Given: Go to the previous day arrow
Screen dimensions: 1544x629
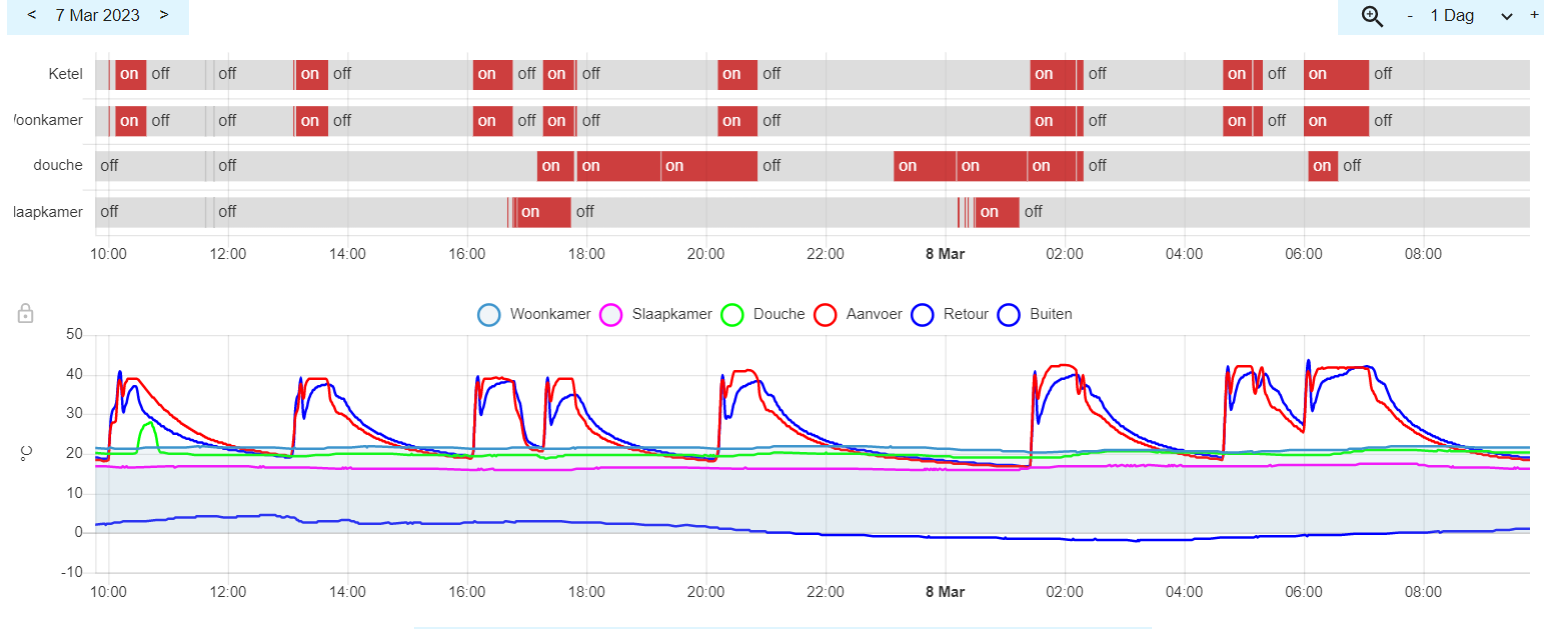Looking at the screenshot, I should (32, 15).
